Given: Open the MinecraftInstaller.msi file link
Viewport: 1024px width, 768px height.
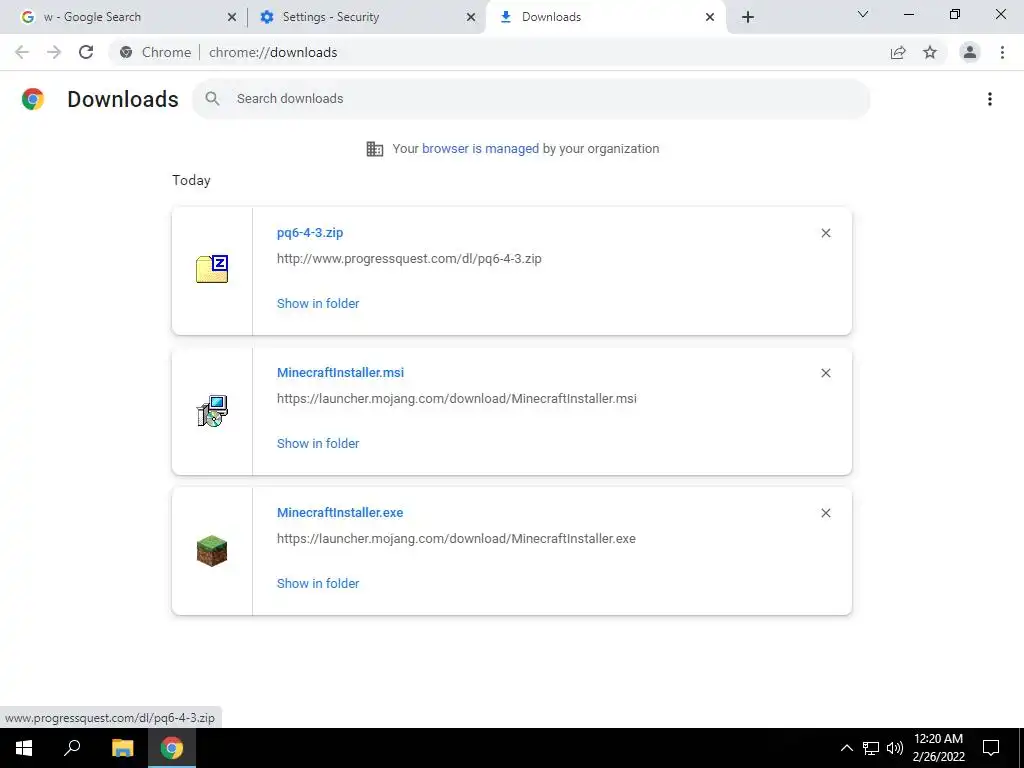Looking at the screenshot, I should click(340, 372).
